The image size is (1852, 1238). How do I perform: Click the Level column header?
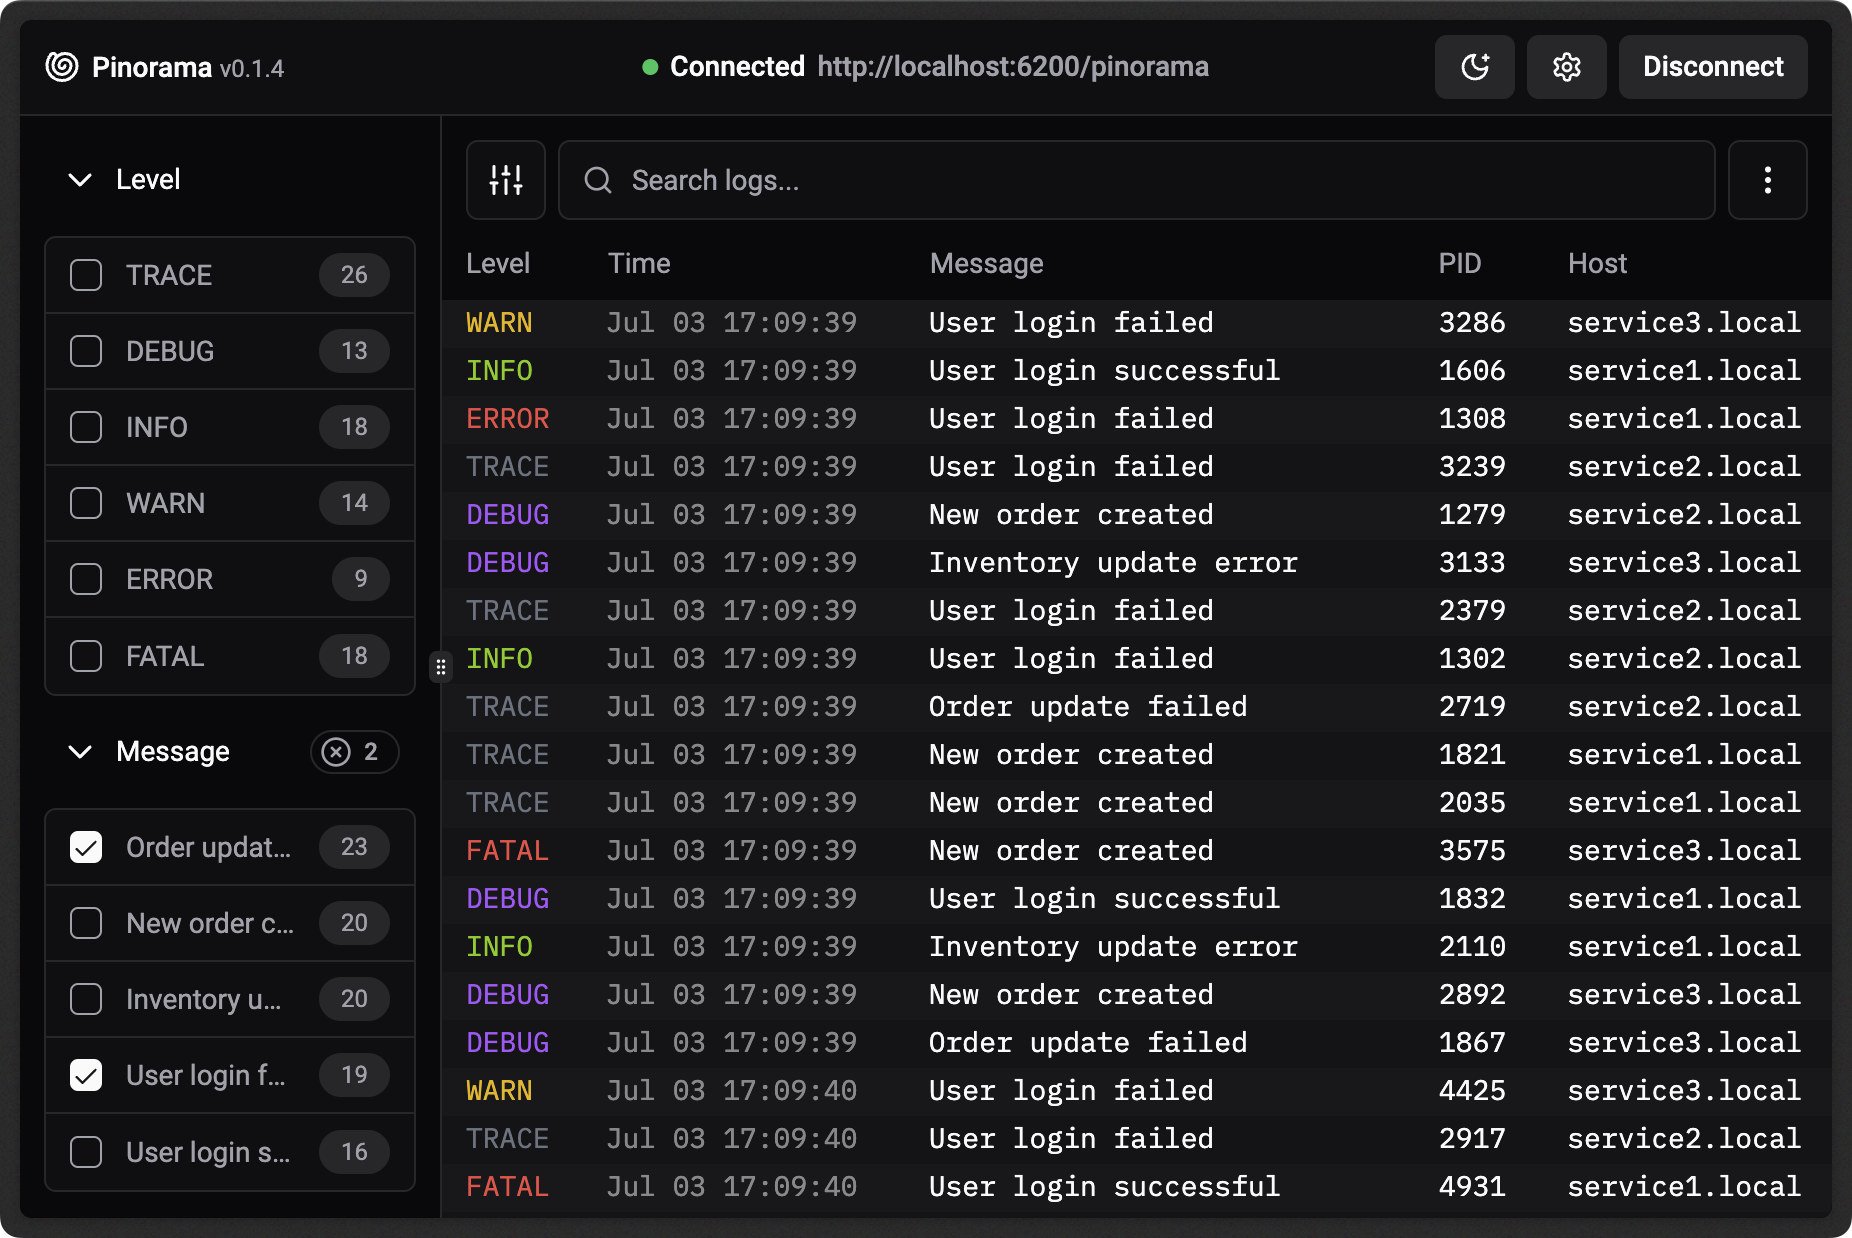click(x=498, y=264)
